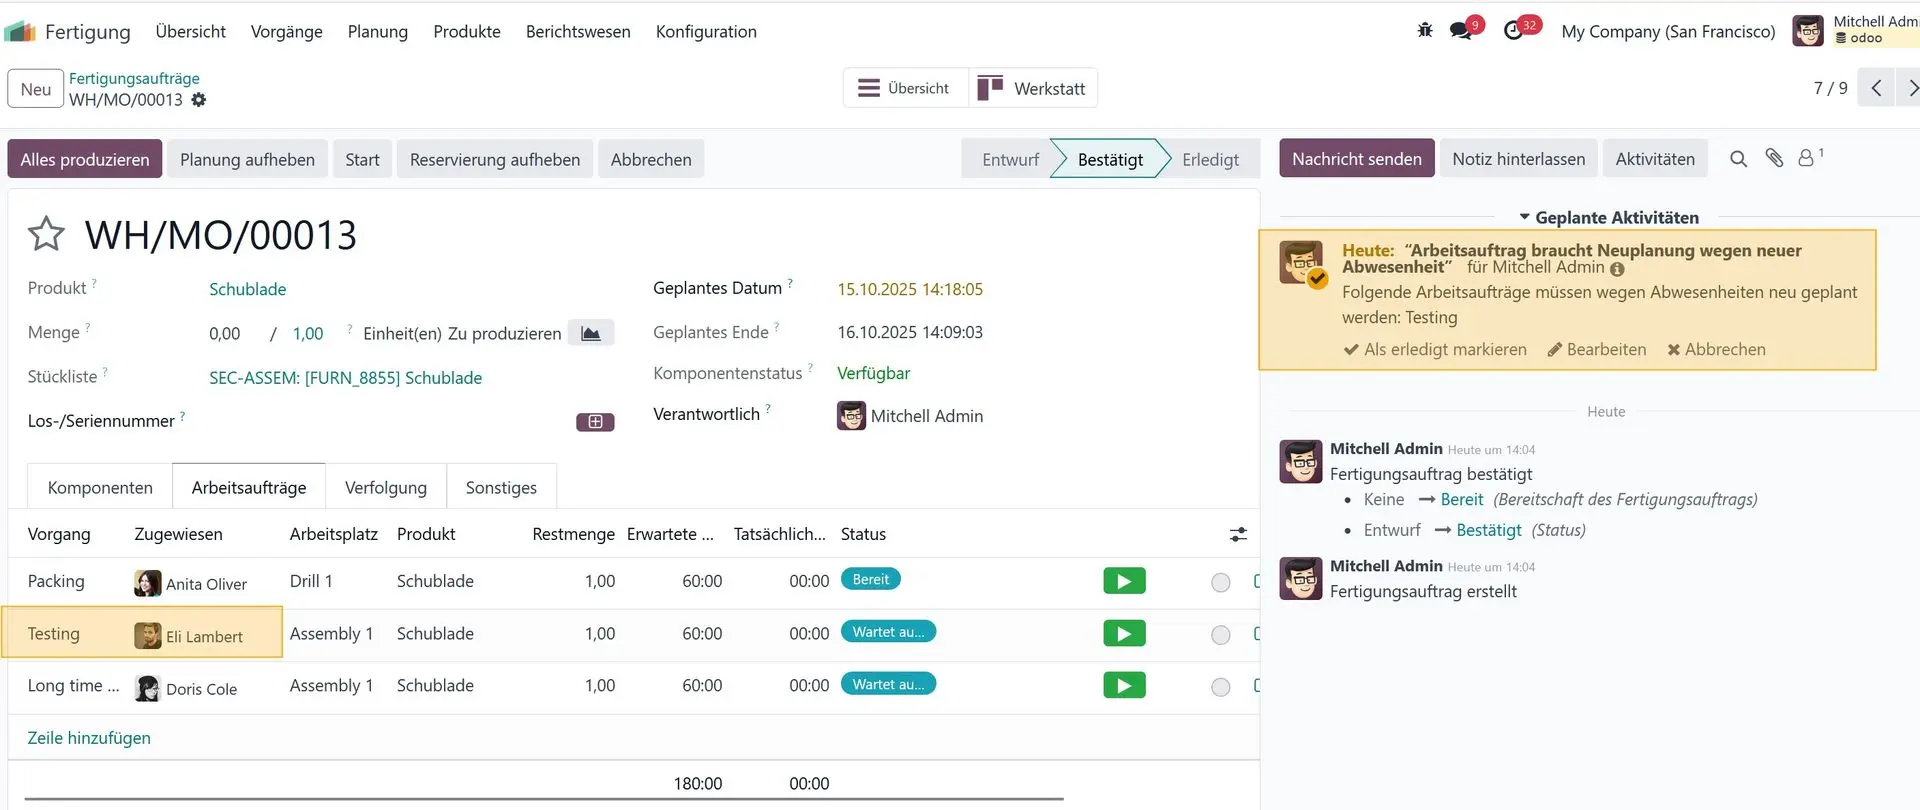
Task: Toggle the Packing row status circle
Action: 1220,583
